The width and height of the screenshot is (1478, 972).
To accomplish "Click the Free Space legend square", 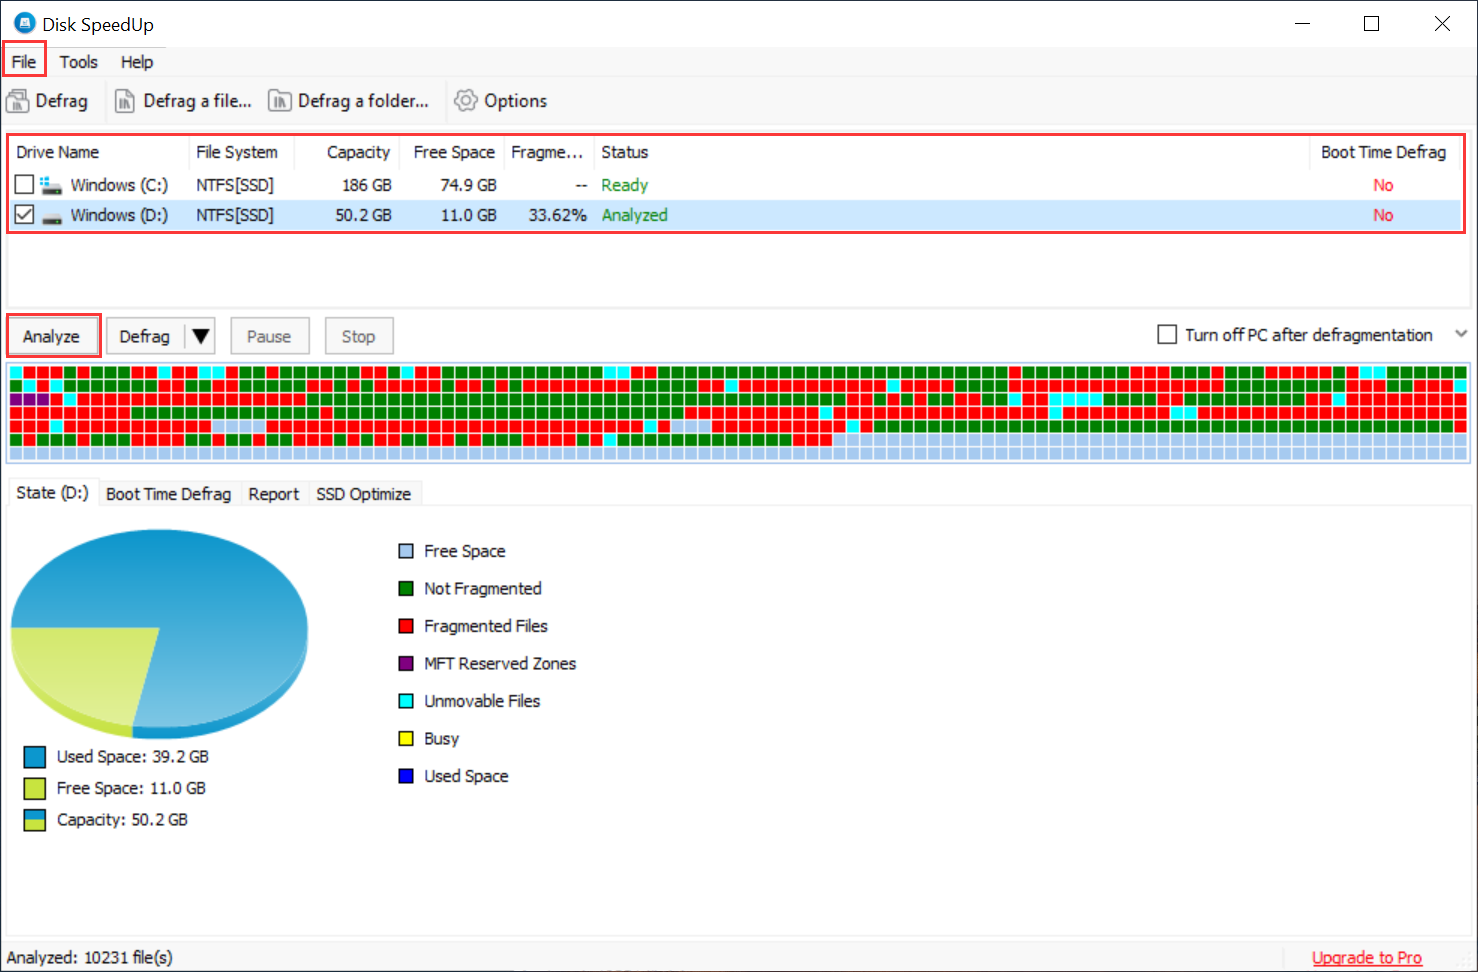I will [x=405, y=550].
